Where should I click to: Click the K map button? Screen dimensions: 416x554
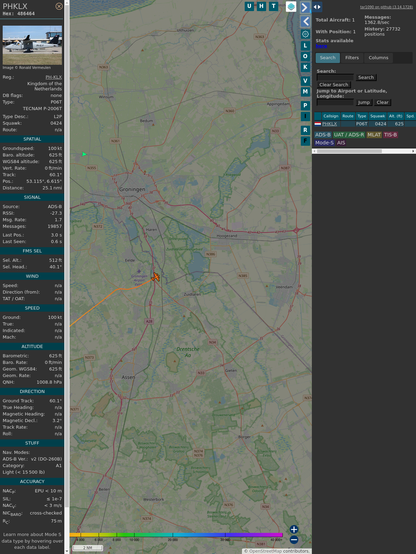click(x=305, y=67)
